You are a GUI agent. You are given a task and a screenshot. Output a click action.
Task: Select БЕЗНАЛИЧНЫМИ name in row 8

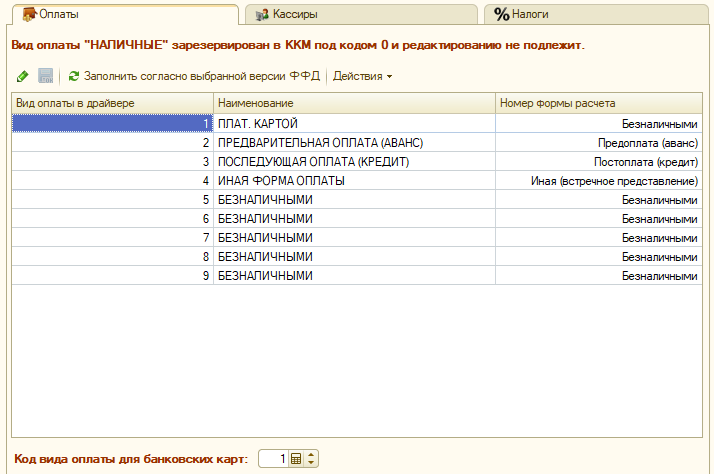click(354, 256)
